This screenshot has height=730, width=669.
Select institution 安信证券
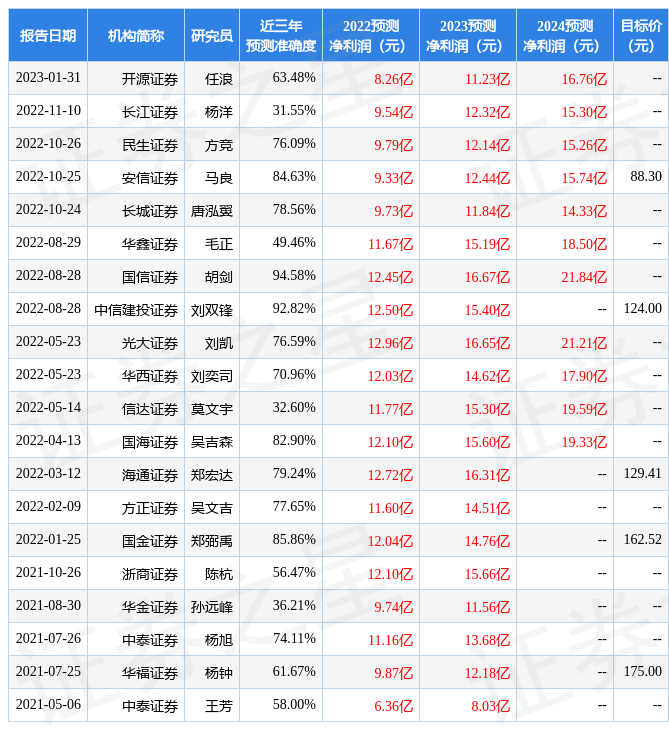point(150,178)
